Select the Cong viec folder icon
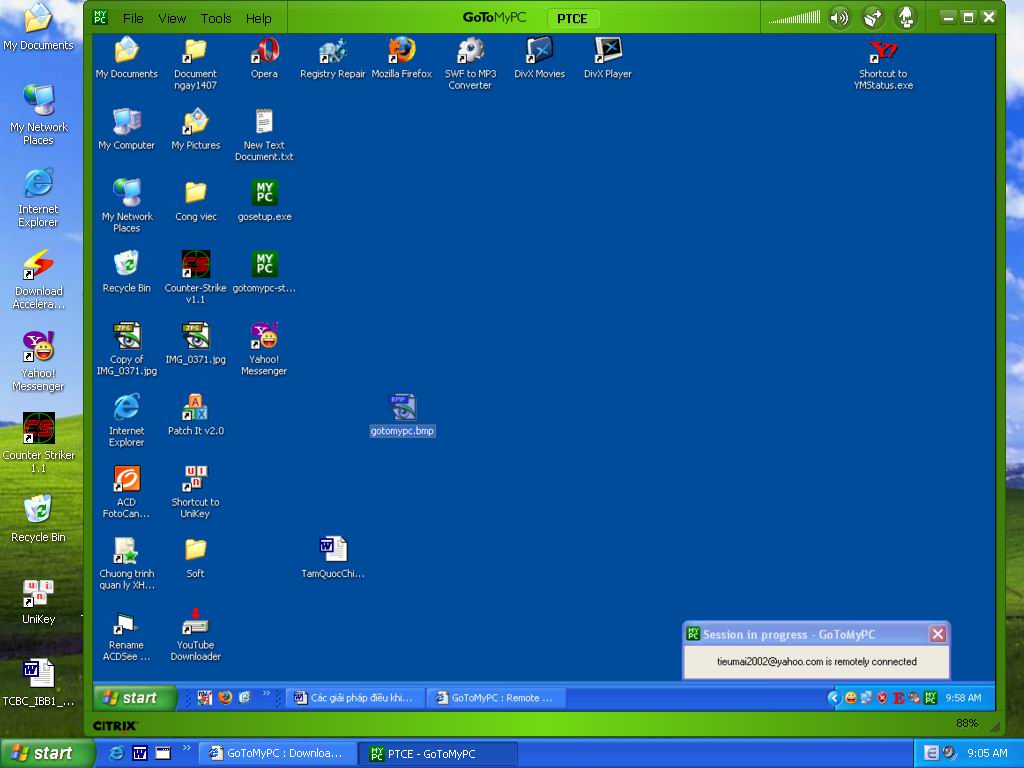The width and height of the screenshot is (1024, 768). 196,201
